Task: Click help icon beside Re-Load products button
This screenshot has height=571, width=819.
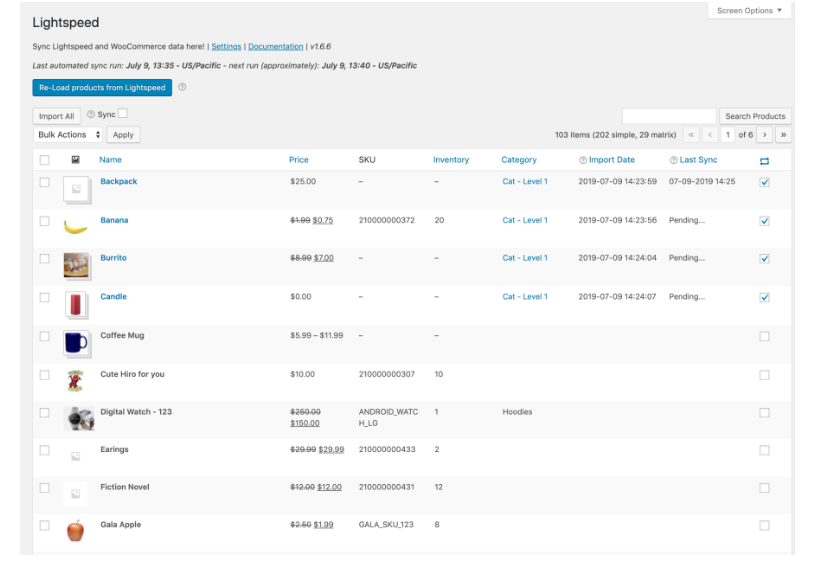Action: coord(182,88)
